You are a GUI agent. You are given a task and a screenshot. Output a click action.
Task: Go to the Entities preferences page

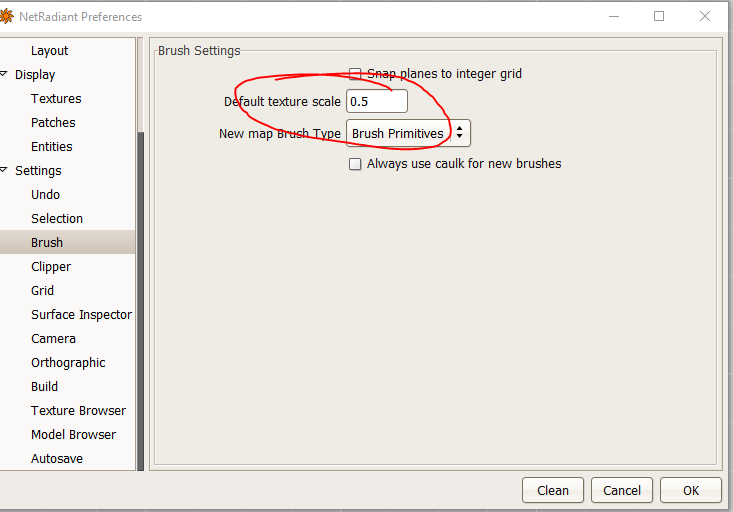[x=52, y=147]
